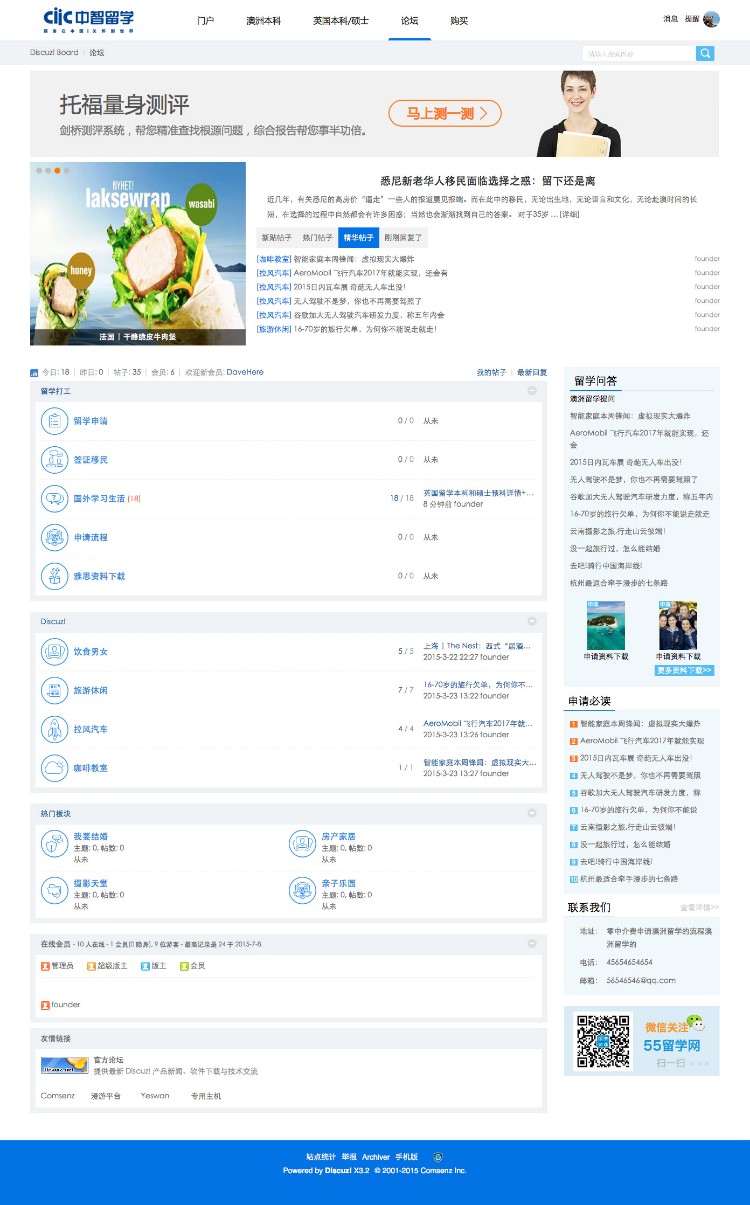This screenshot has height=1205, width=750.
Task: Open the 我的帖子 link
Action: click(491, 372)
